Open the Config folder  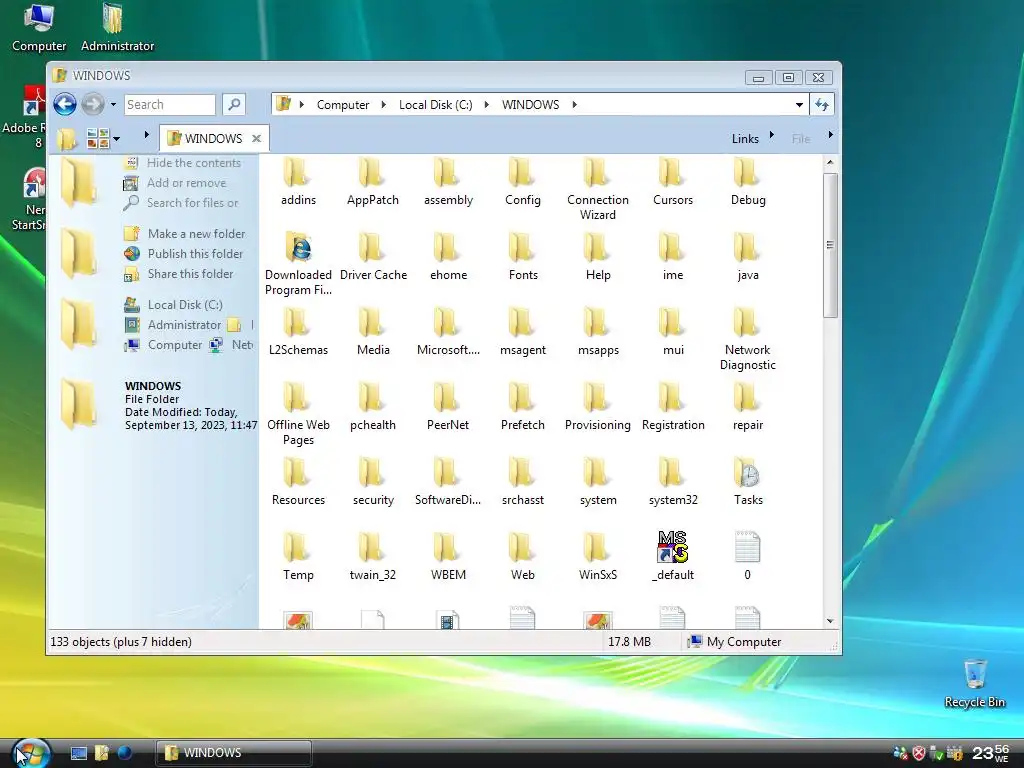pyautogui.click(x=522, y=182)
